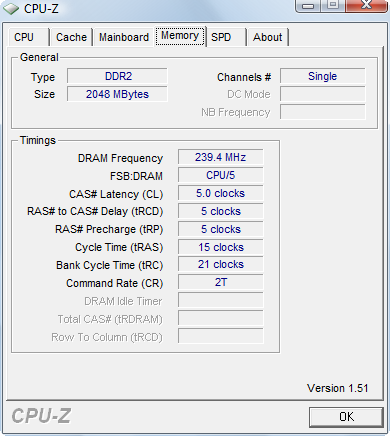Select the DDR2 memory type field

(117, 76)
